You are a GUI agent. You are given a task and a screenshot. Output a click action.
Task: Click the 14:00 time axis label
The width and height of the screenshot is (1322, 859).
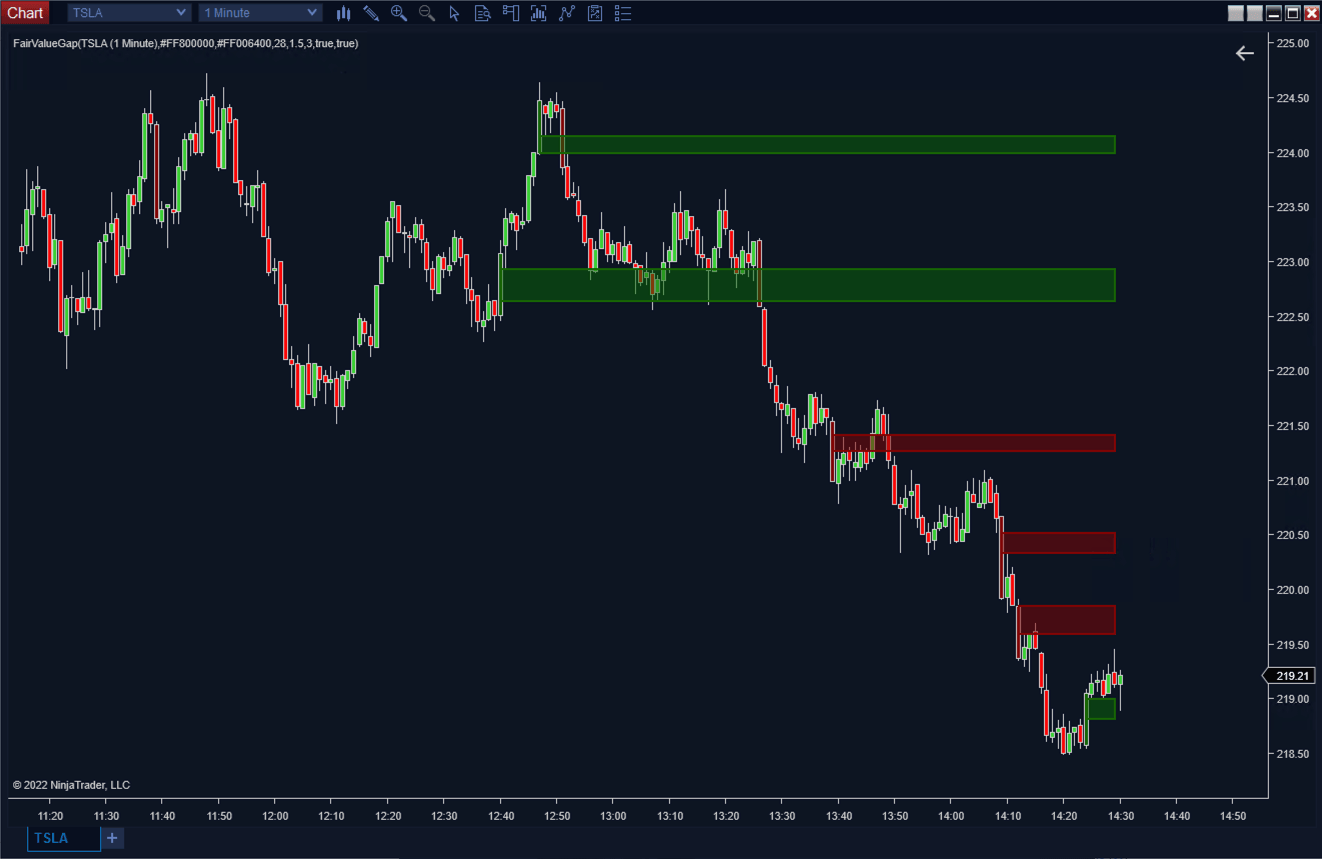tap(951, 816)
